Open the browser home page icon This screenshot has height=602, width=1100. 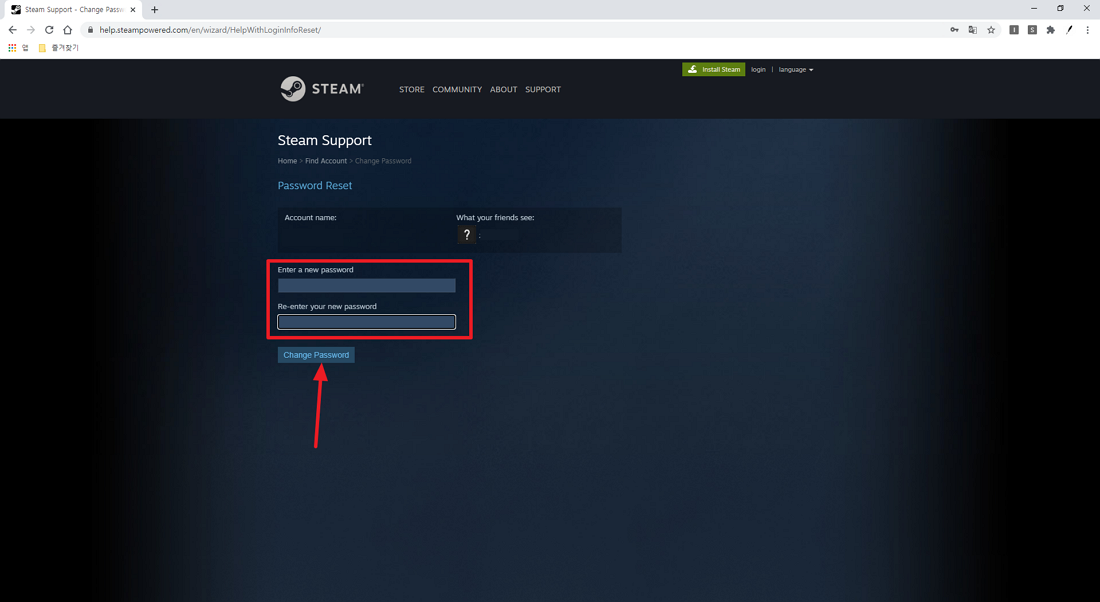click(x=67, y=29)
